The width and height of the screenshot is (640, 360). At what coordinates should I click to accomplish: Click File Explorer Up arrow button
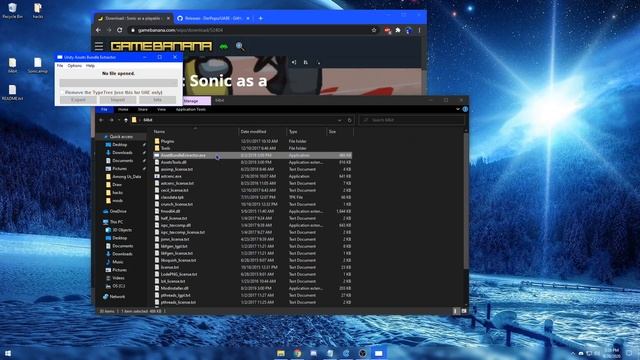click(126, 120)
